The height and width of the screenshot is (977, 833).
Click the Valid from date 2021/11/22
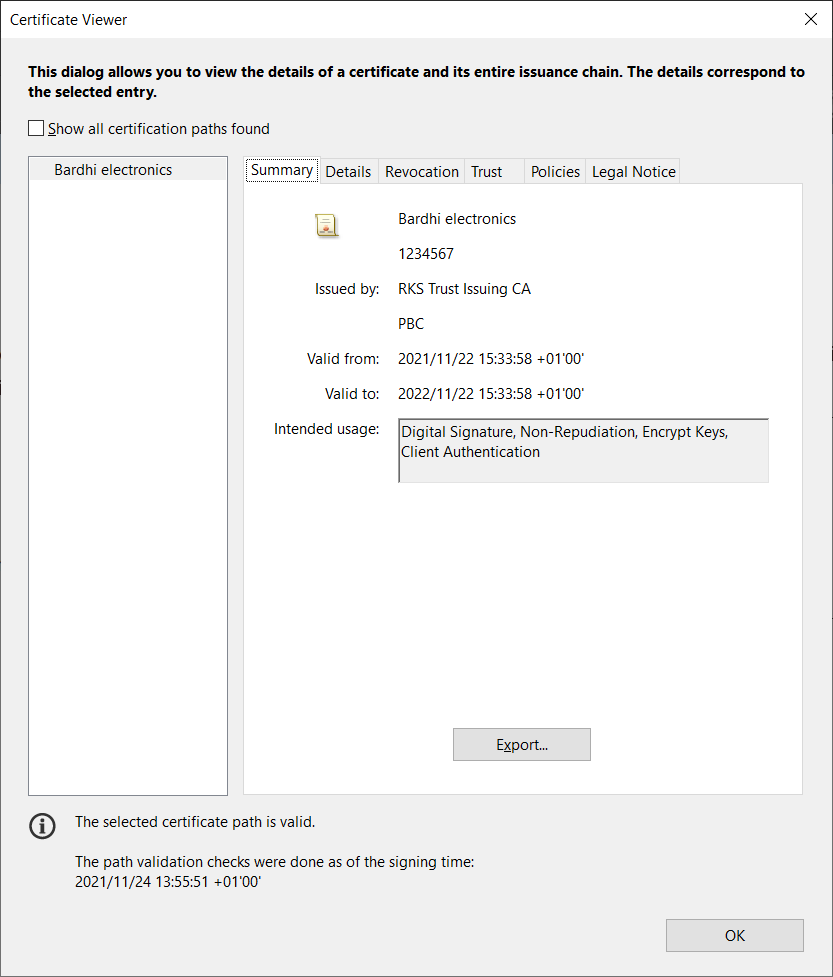click(x=491, y=359)
